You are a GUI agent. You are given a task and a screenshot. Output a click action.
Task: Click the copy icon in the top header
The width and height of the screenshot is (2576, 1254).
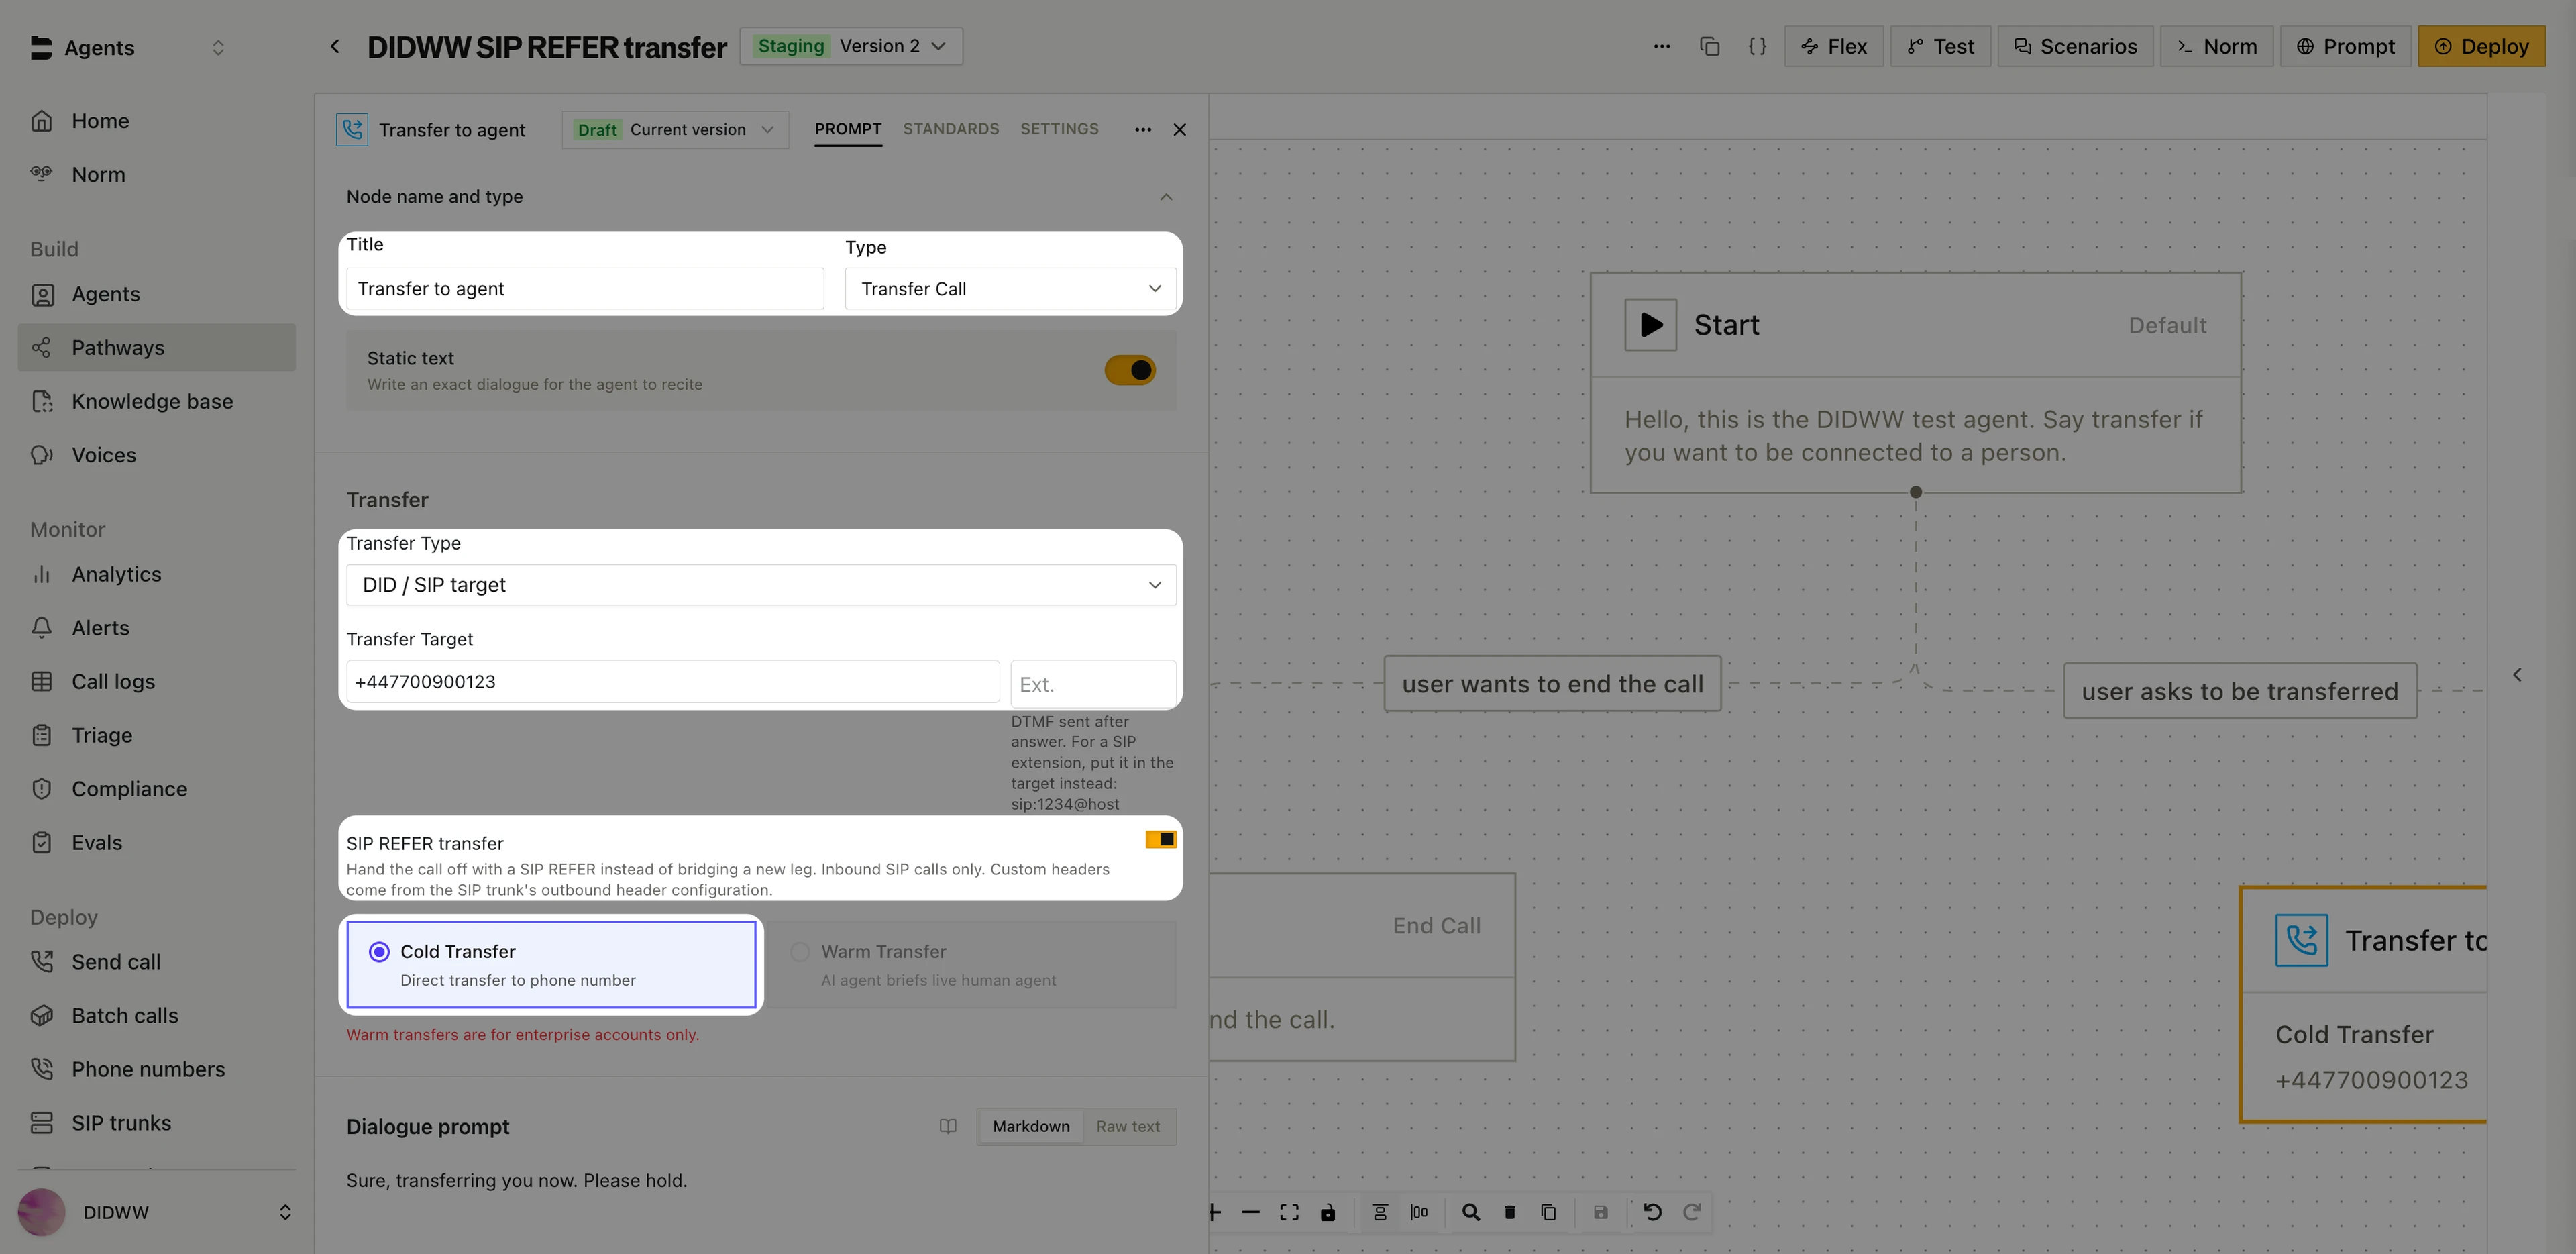pos(1710,46)
